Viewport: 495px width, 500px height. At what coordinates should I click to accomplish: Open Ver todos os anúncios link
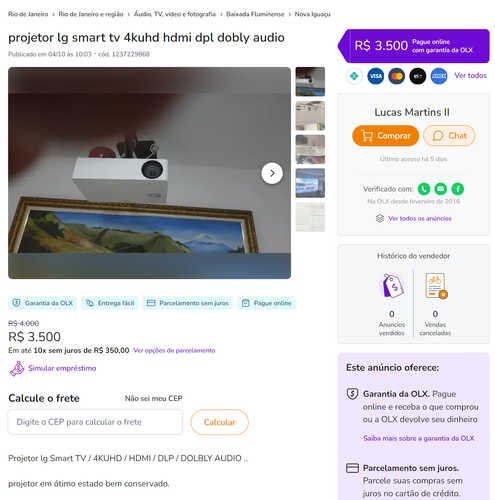420,218
